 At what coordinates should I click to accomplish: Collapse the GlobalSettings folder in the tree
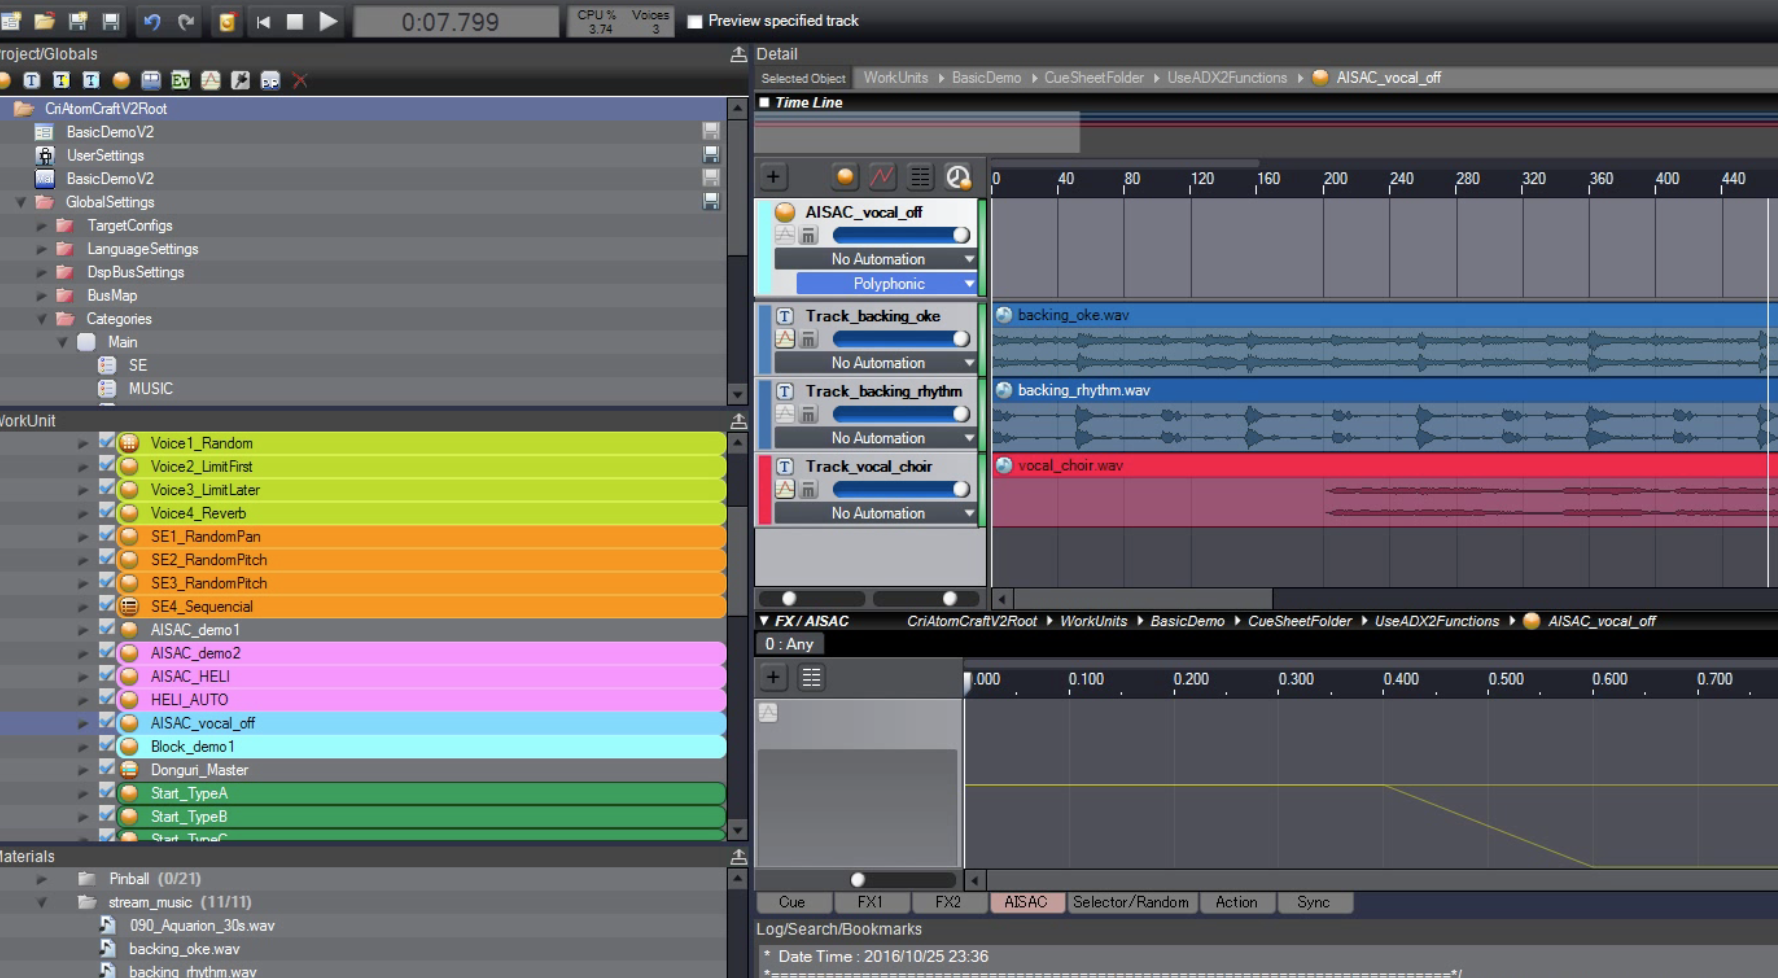coord(21,202)
